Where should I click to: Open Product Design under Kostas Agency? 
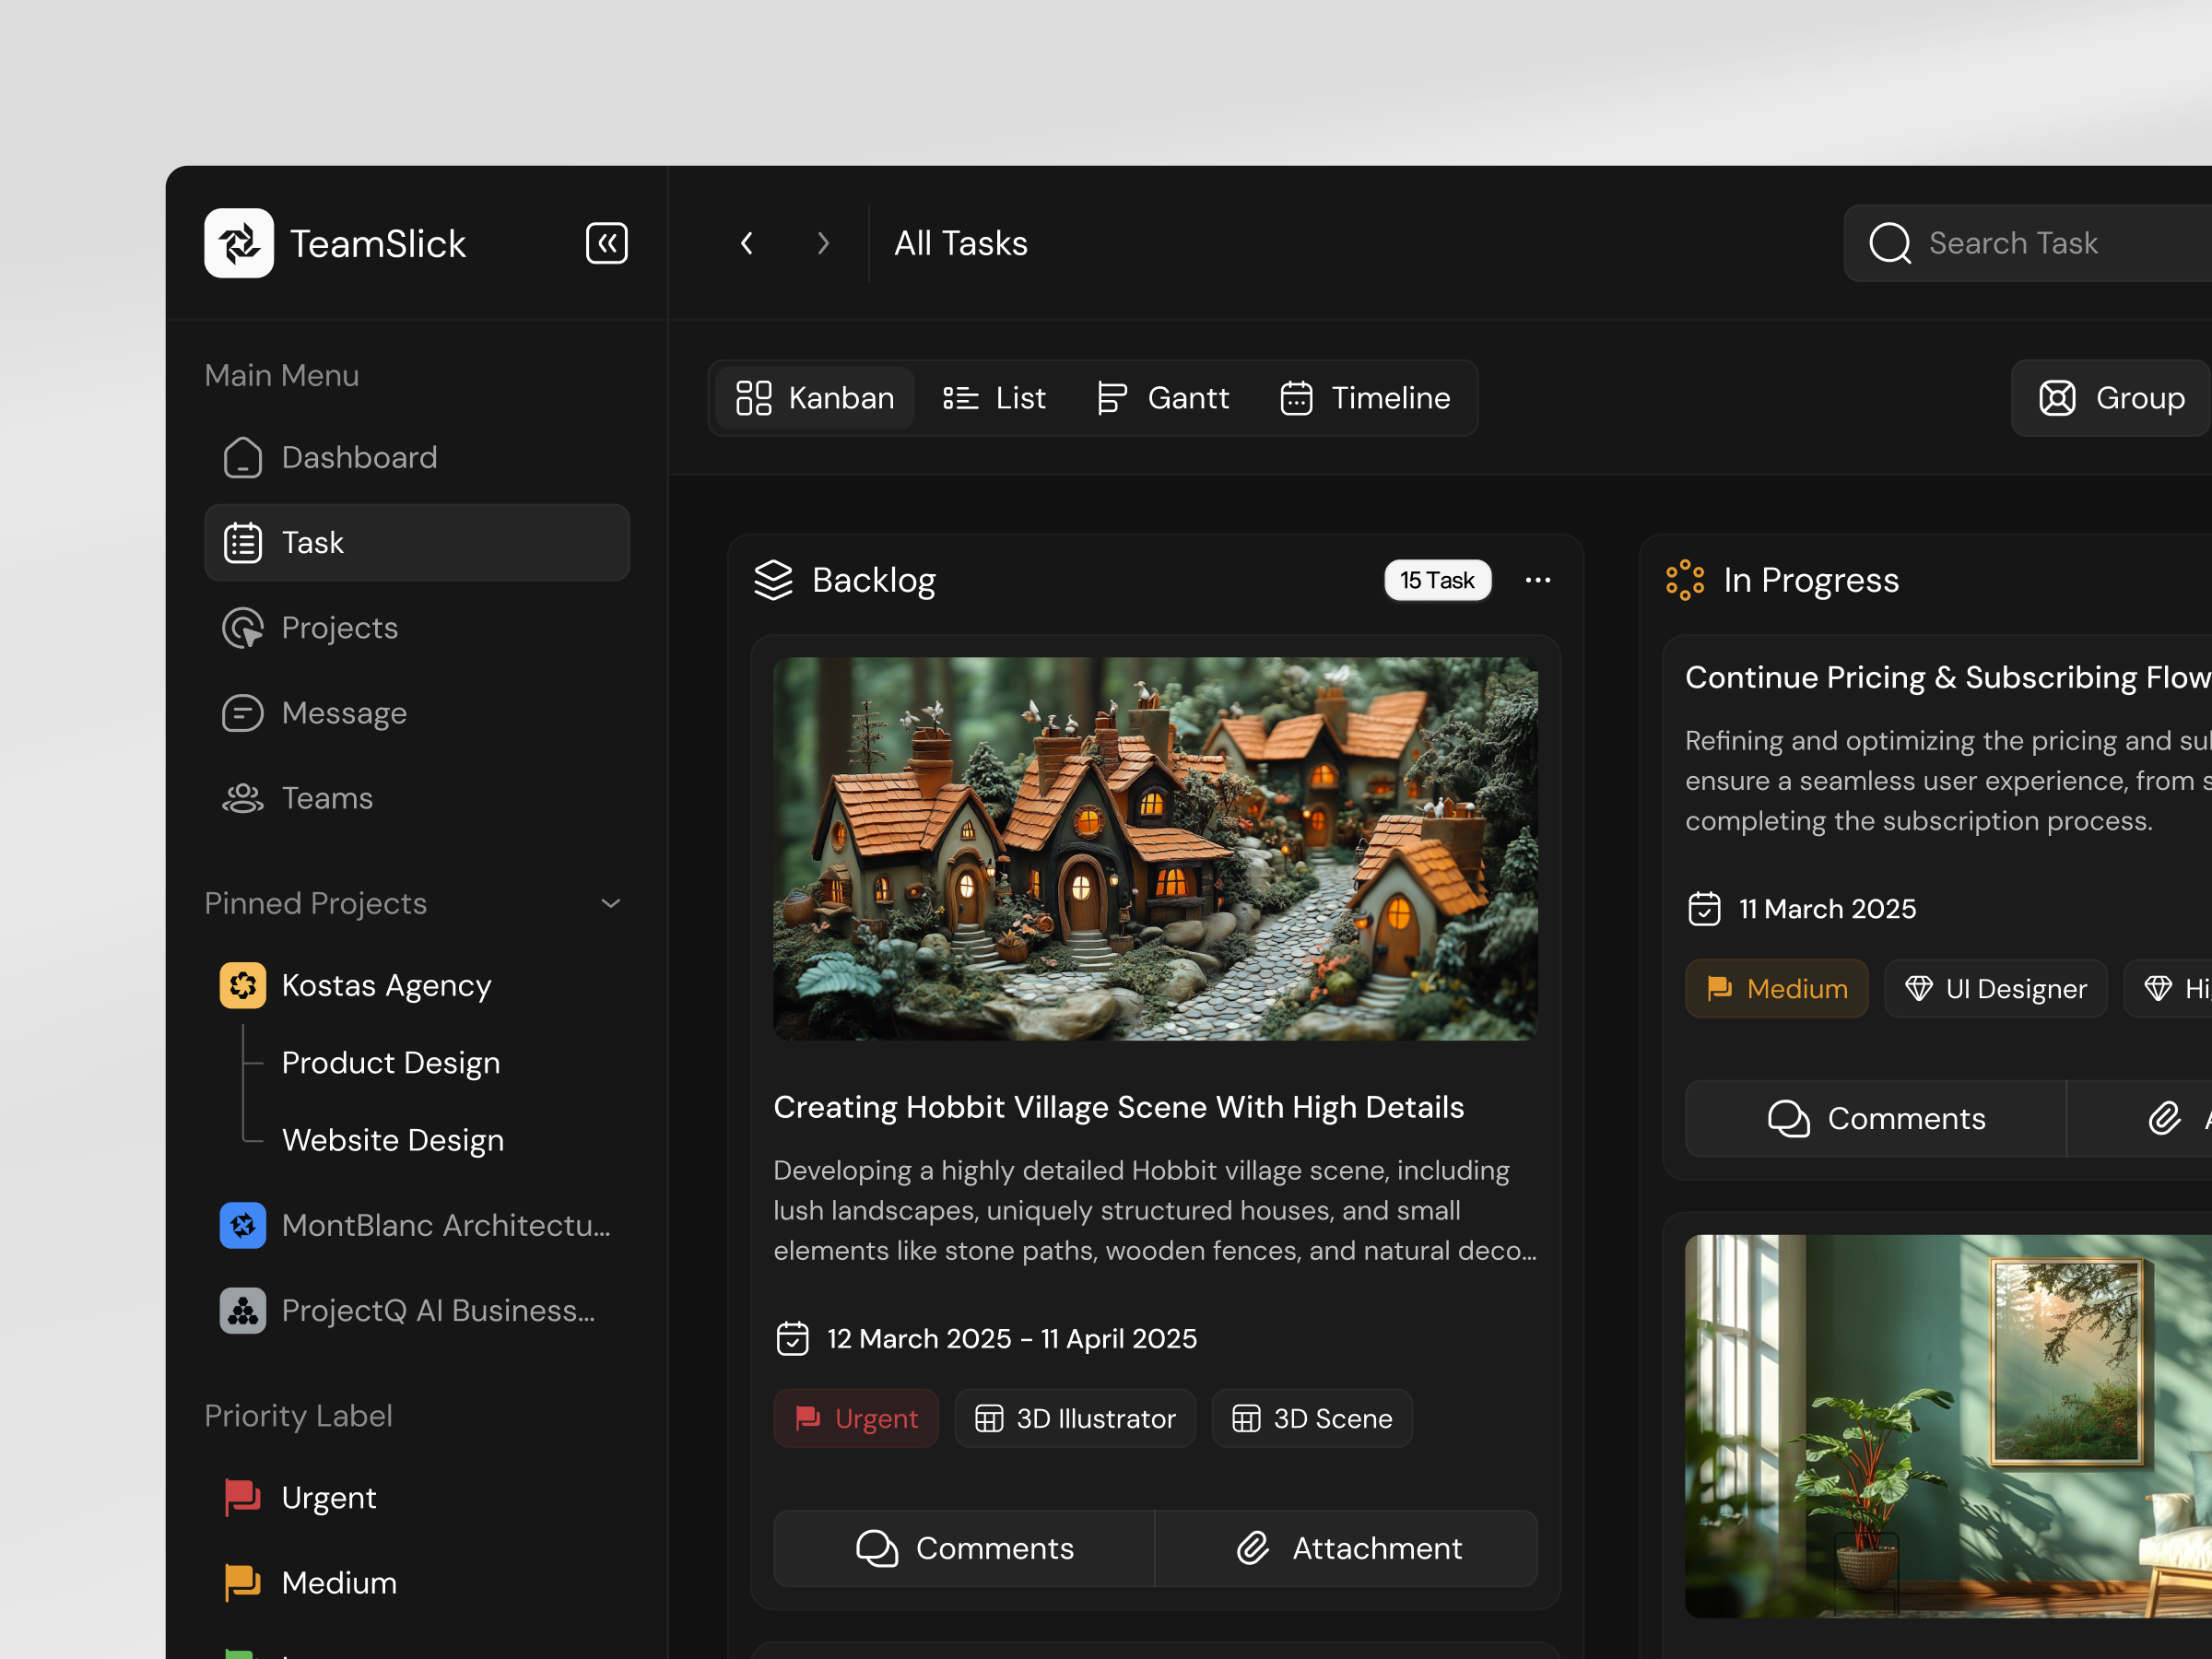391,1062
